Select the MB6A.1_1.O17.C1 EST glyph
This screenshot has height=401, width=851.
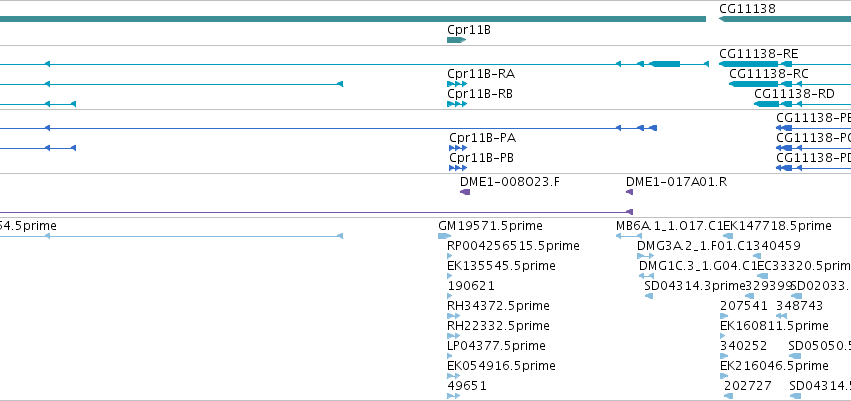629,236
